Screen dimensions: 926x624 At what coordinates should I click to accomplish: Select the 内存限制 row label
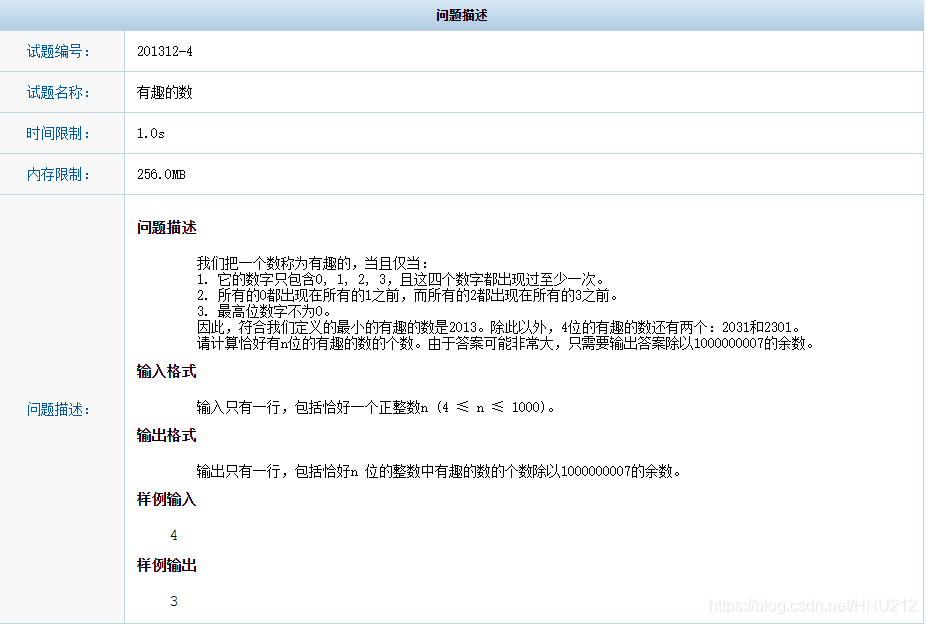[61, 173]
